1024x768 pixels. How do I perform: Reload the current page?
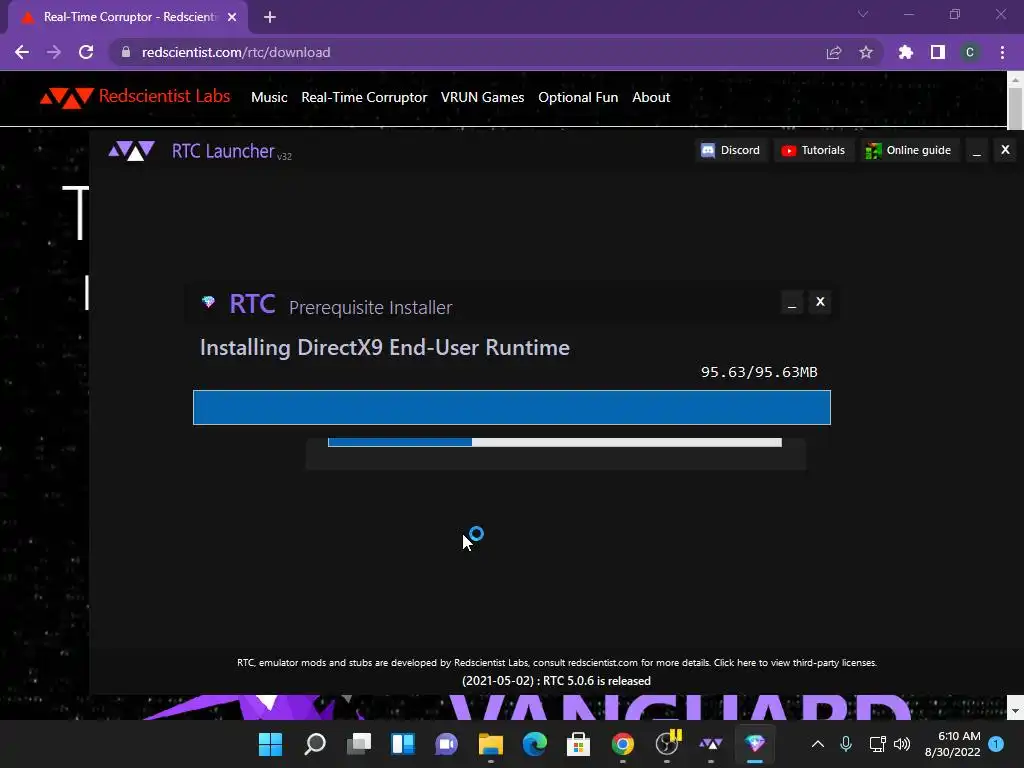pos(86,52)
